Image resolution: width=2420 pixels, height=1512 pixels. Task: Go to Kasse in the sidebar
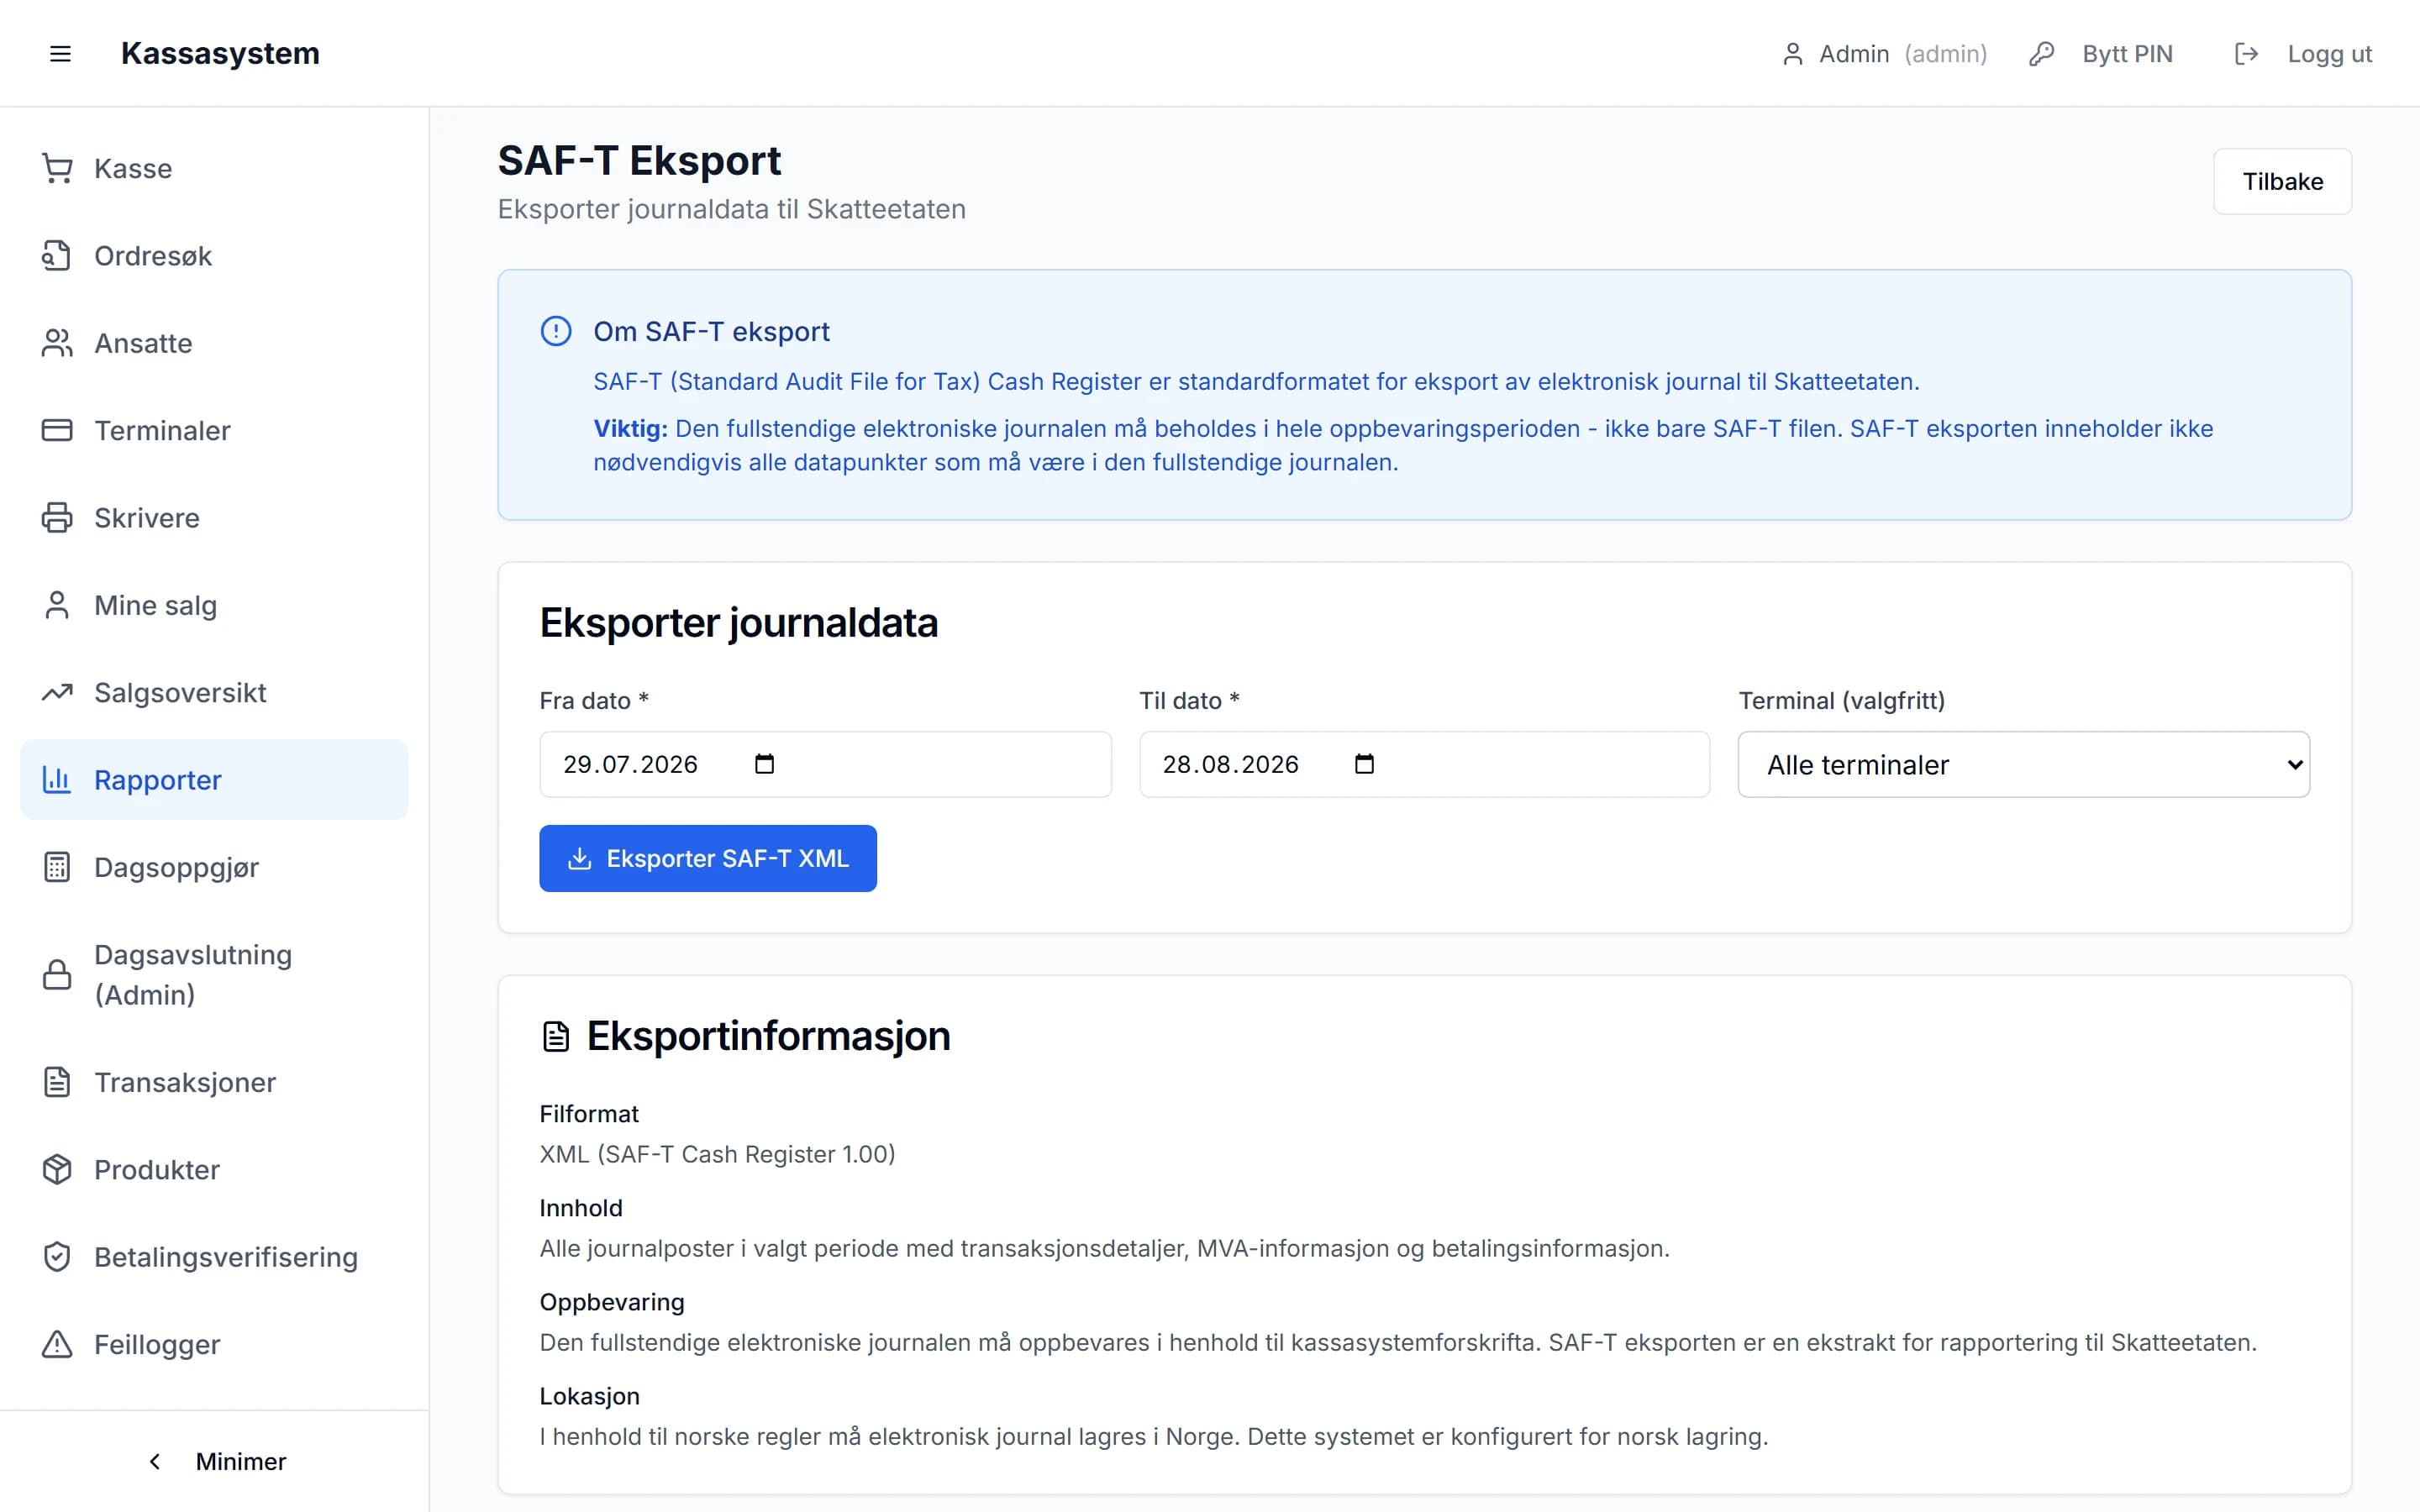coord(214,168)
